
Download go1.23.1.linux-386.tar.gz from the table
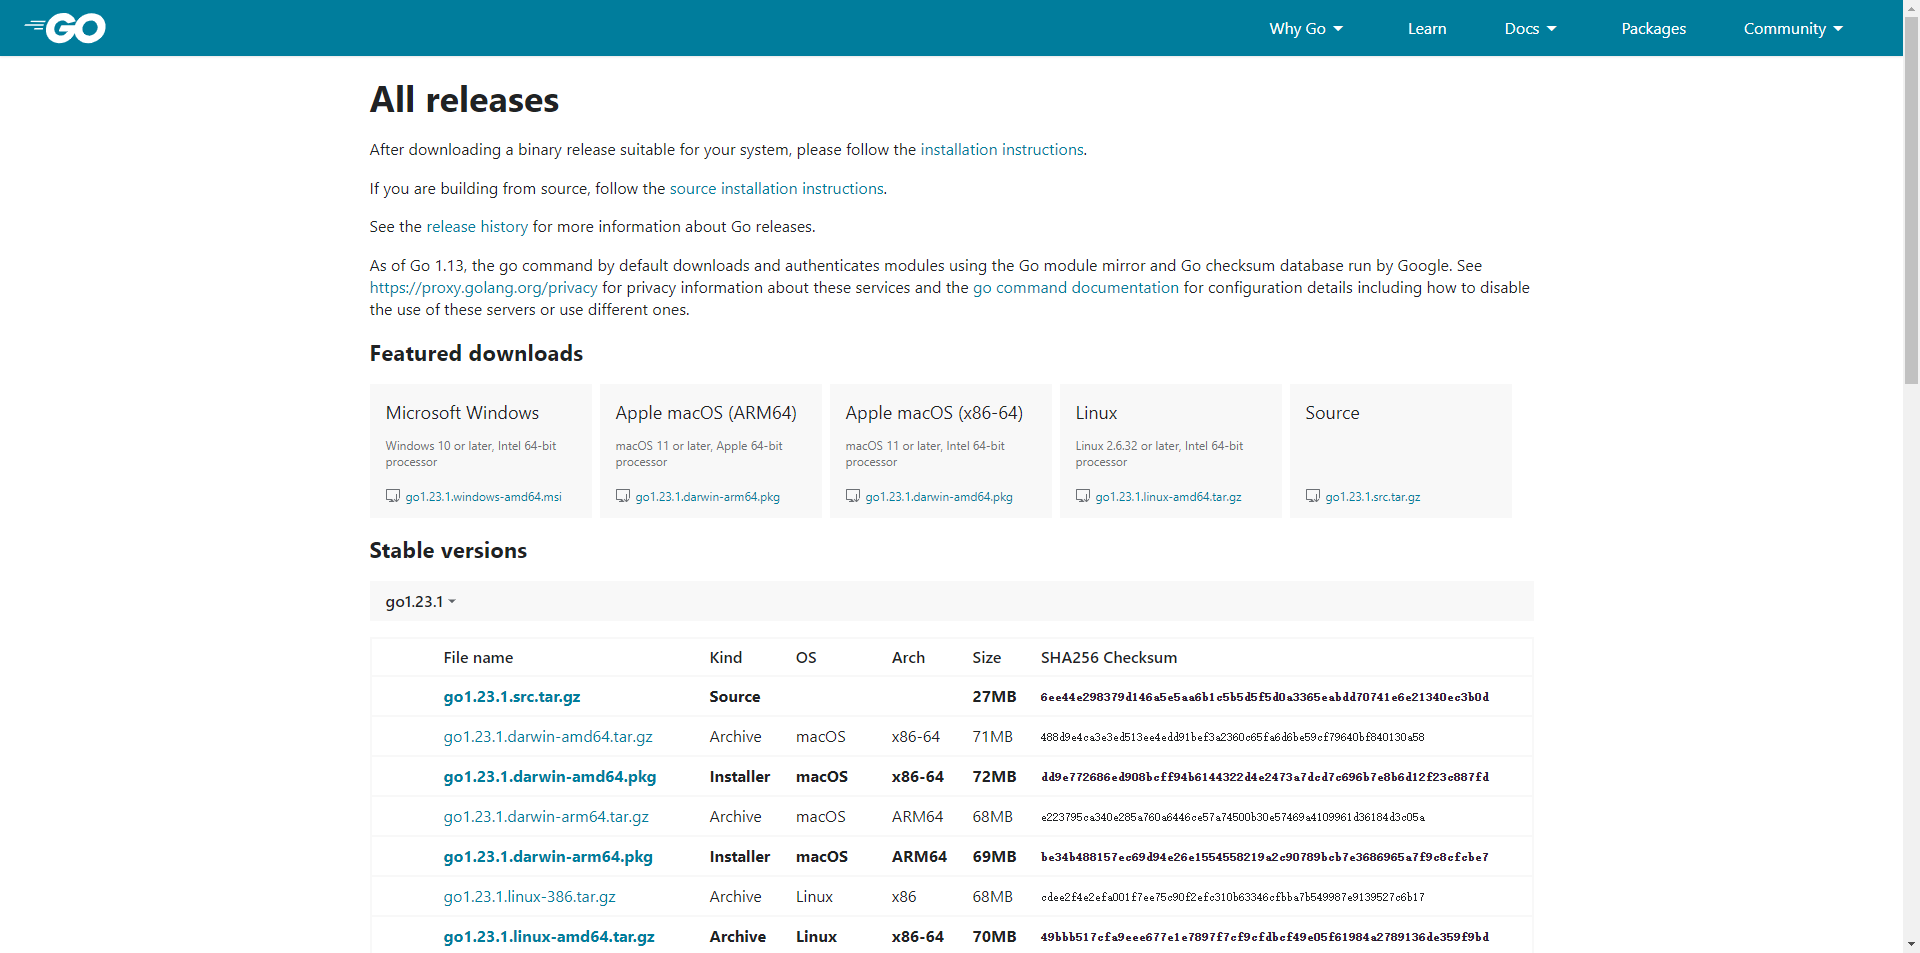pos(529,897)
